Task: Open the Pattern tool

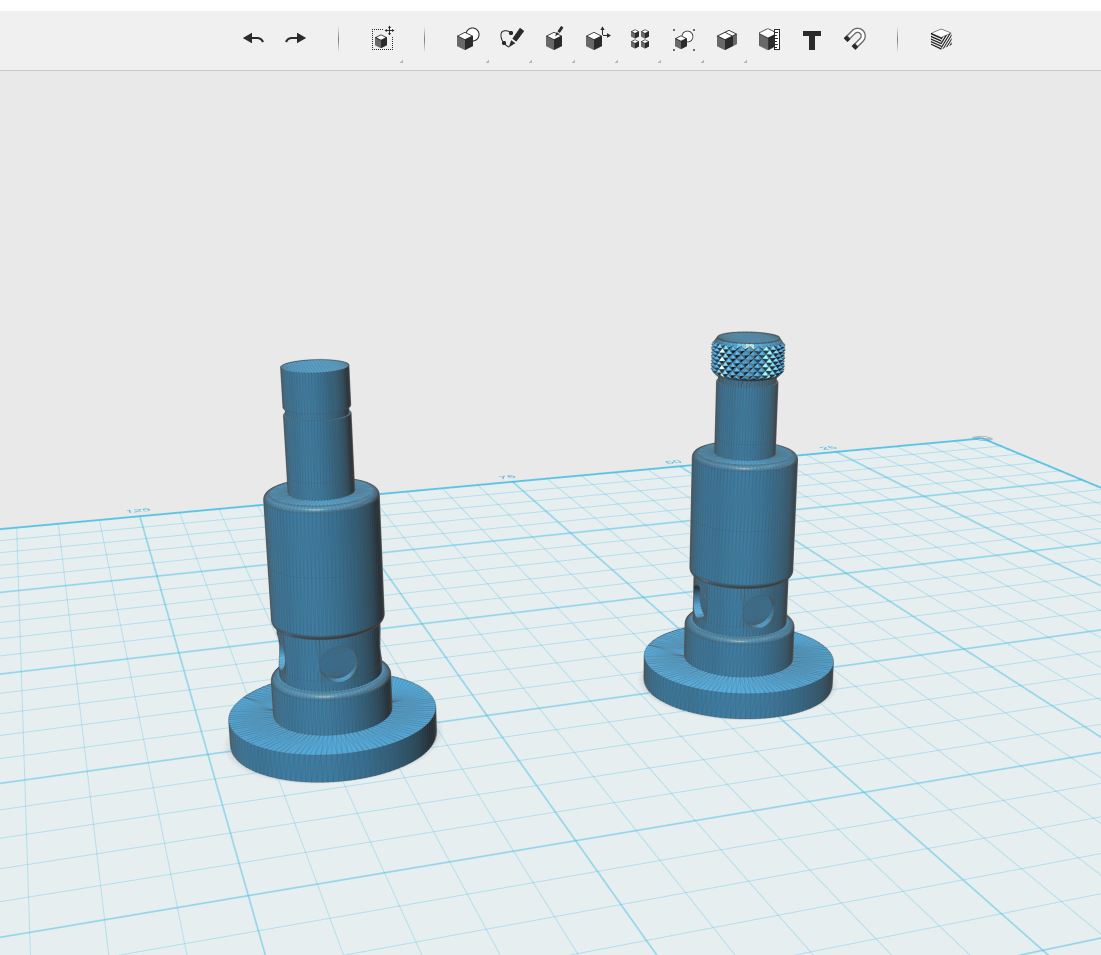Action: [x=640, y=39]
